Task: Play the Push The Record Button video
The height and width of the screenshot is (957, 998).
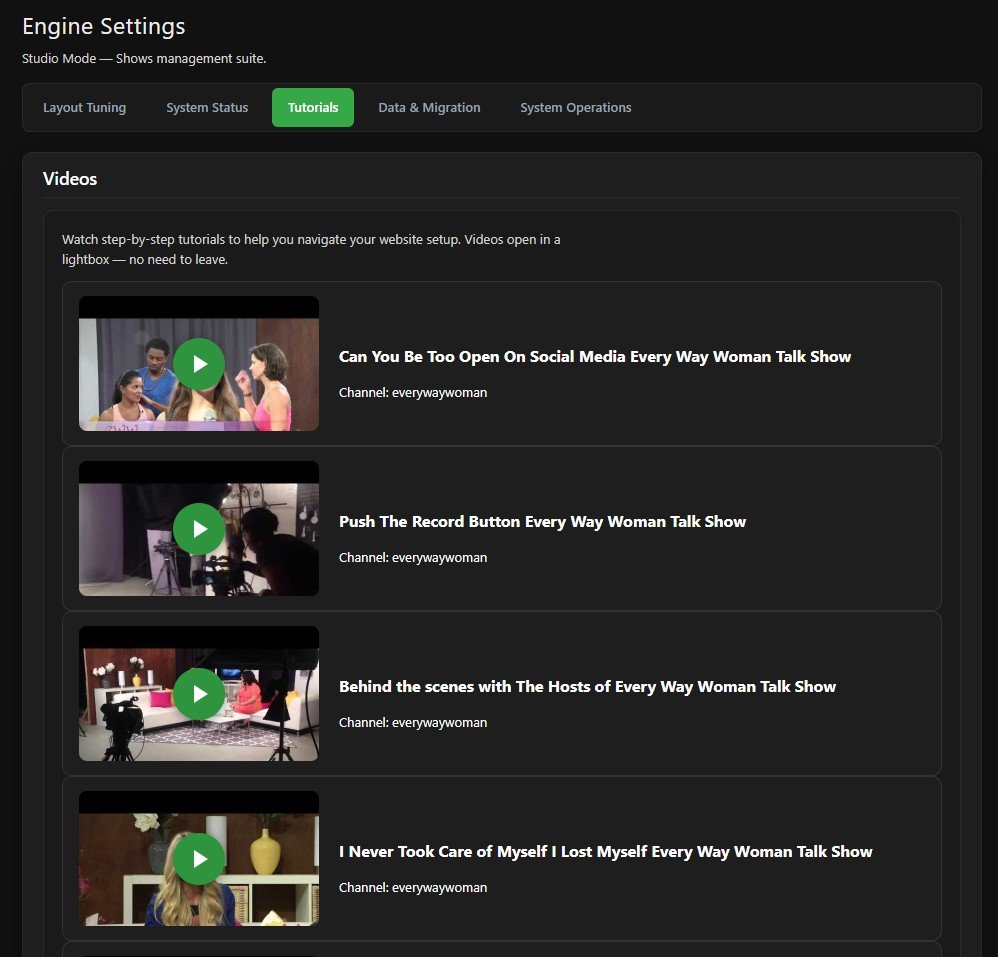Action: 199,529
